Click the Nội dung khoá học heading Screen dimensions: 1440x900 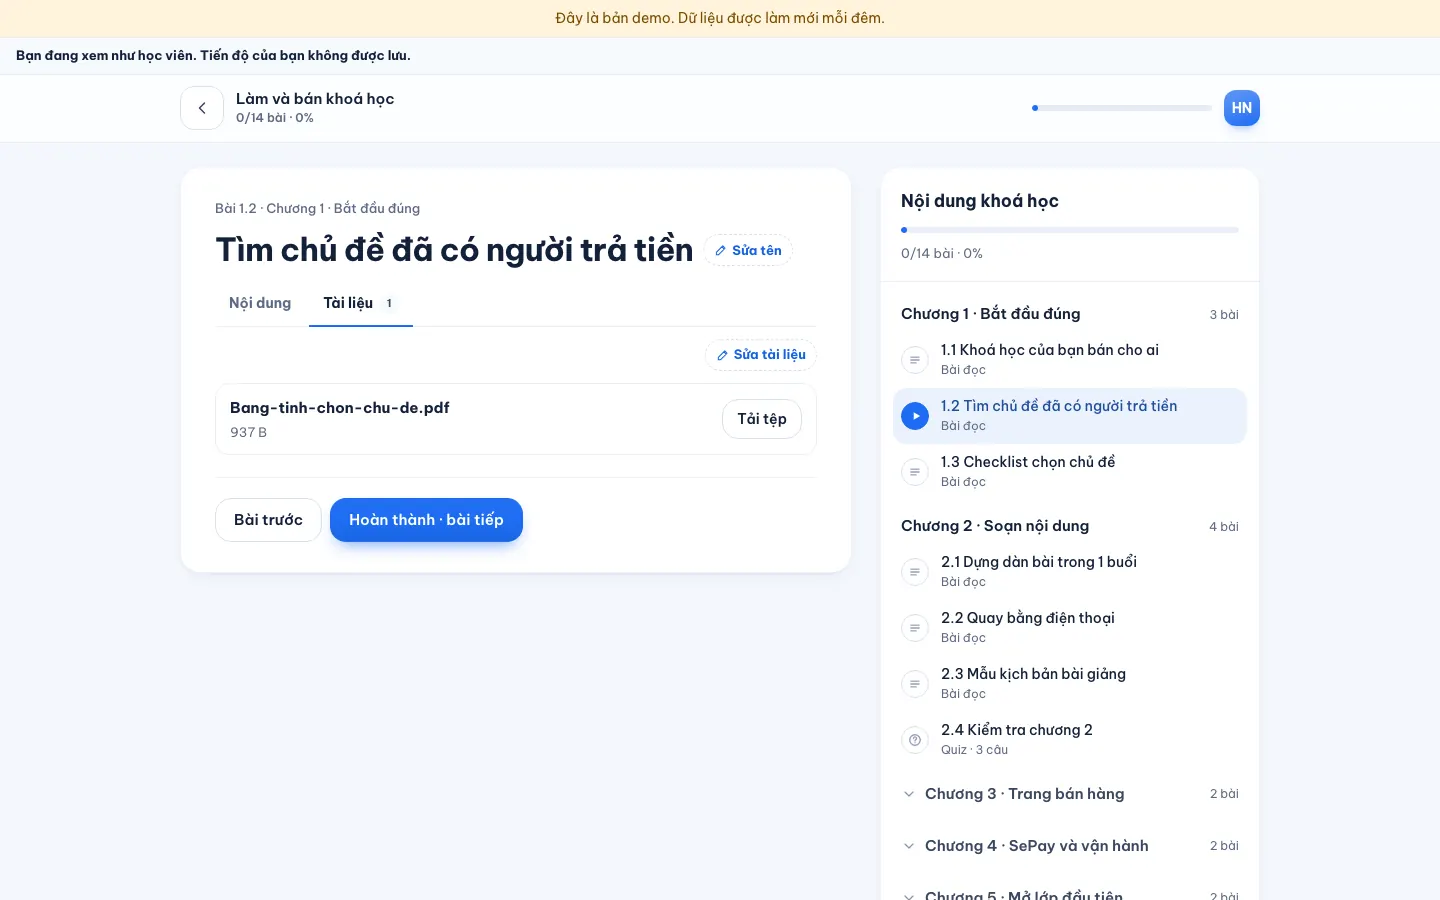[980, 201]
